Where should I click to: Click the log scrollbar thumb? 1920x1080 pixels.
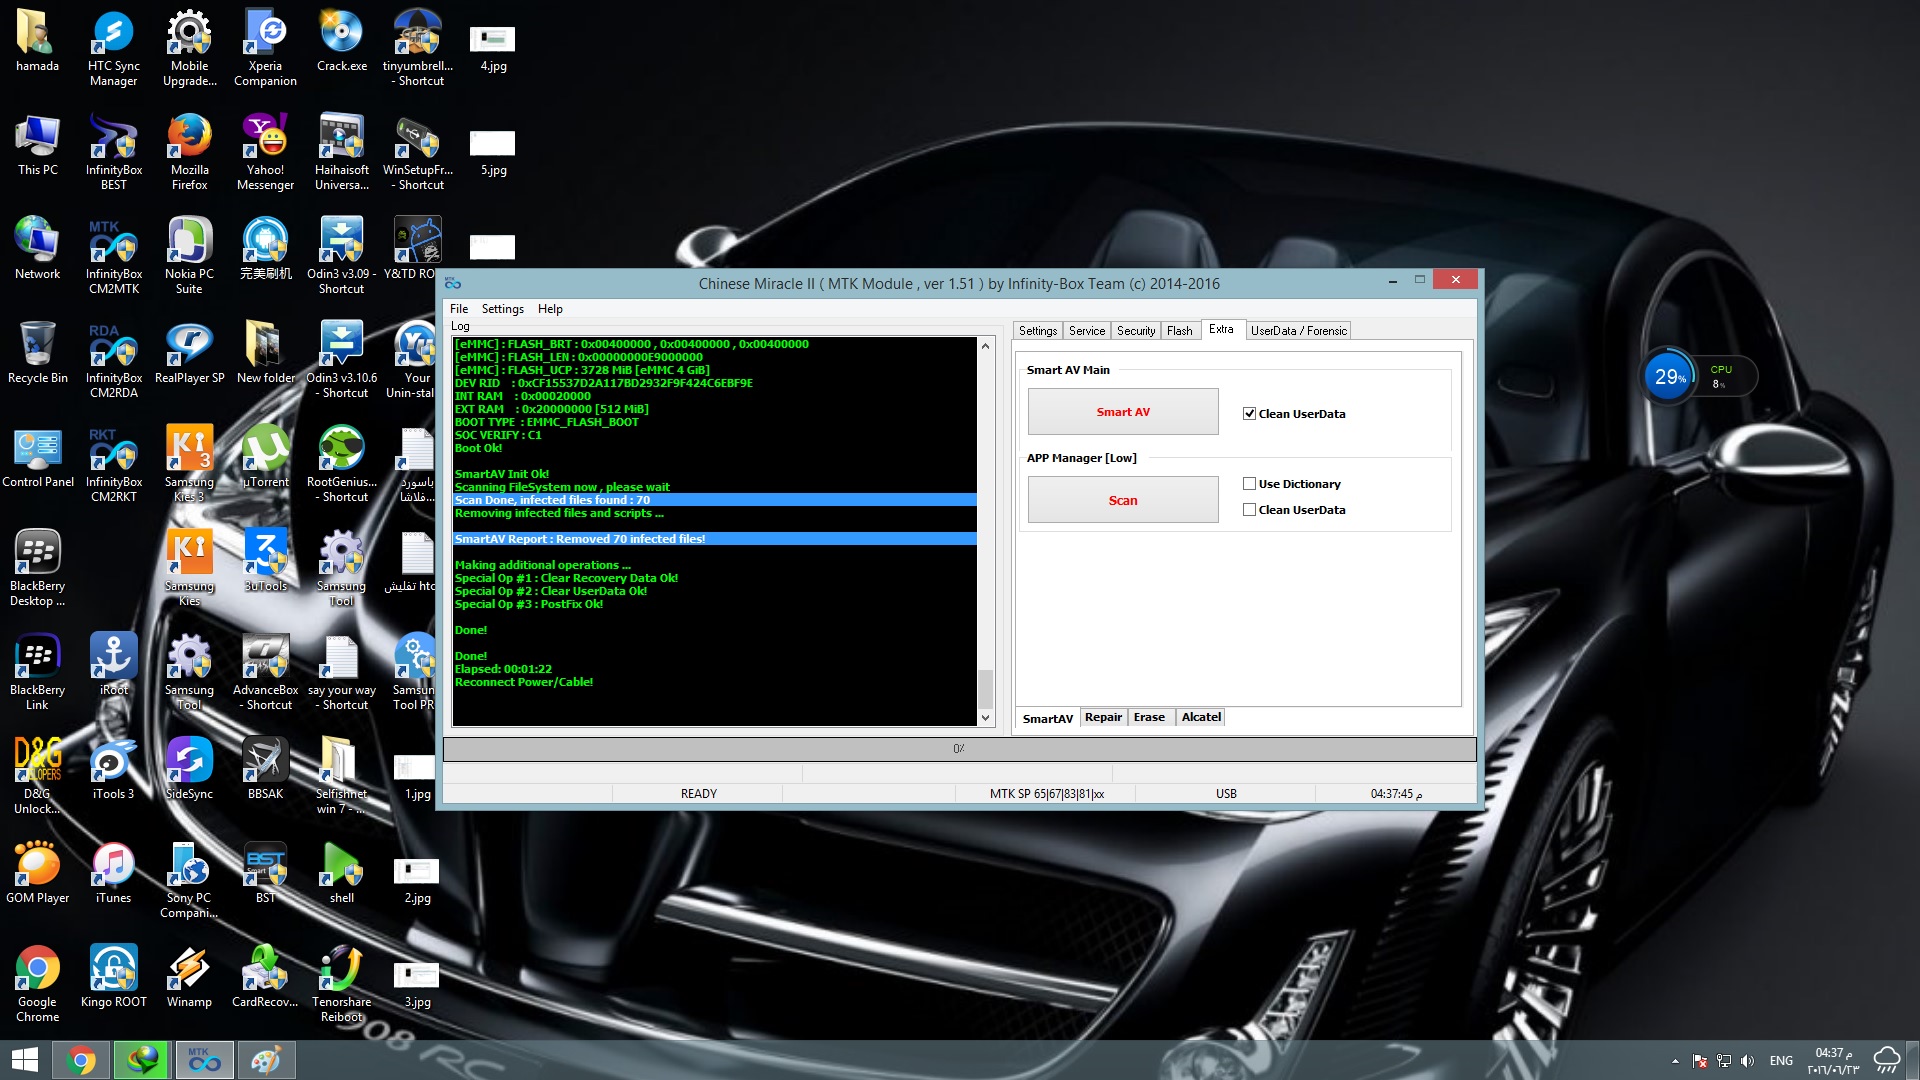pos(985,688)
